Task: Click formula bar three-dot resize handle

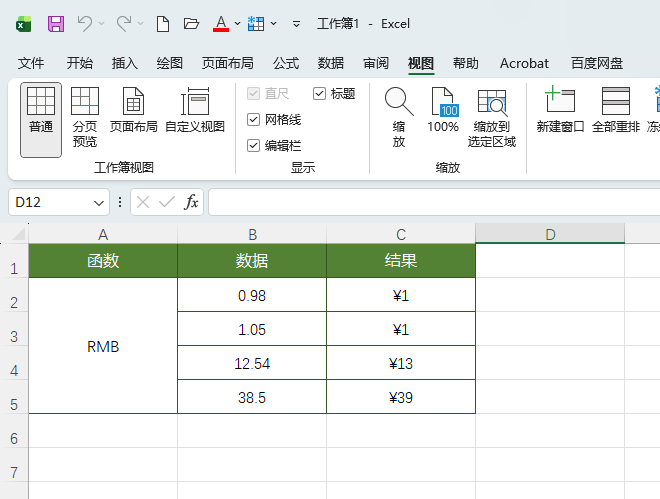Action: (120, 202)
